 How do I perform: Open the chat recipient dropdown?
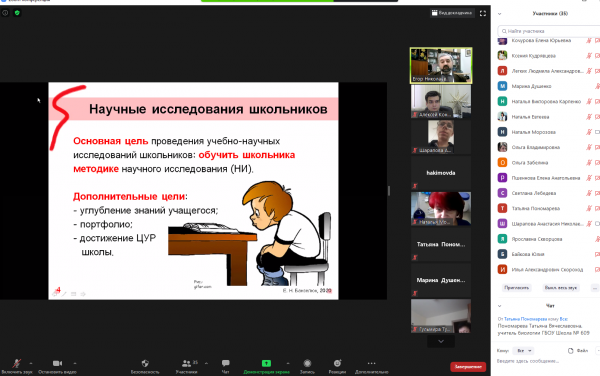(523, 350)
